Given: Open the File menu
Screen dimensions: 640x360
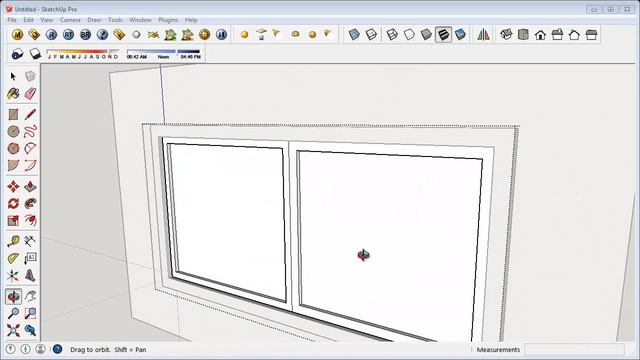Looking at the screenshot, I should pyautogui.click(x=12, y=20).
